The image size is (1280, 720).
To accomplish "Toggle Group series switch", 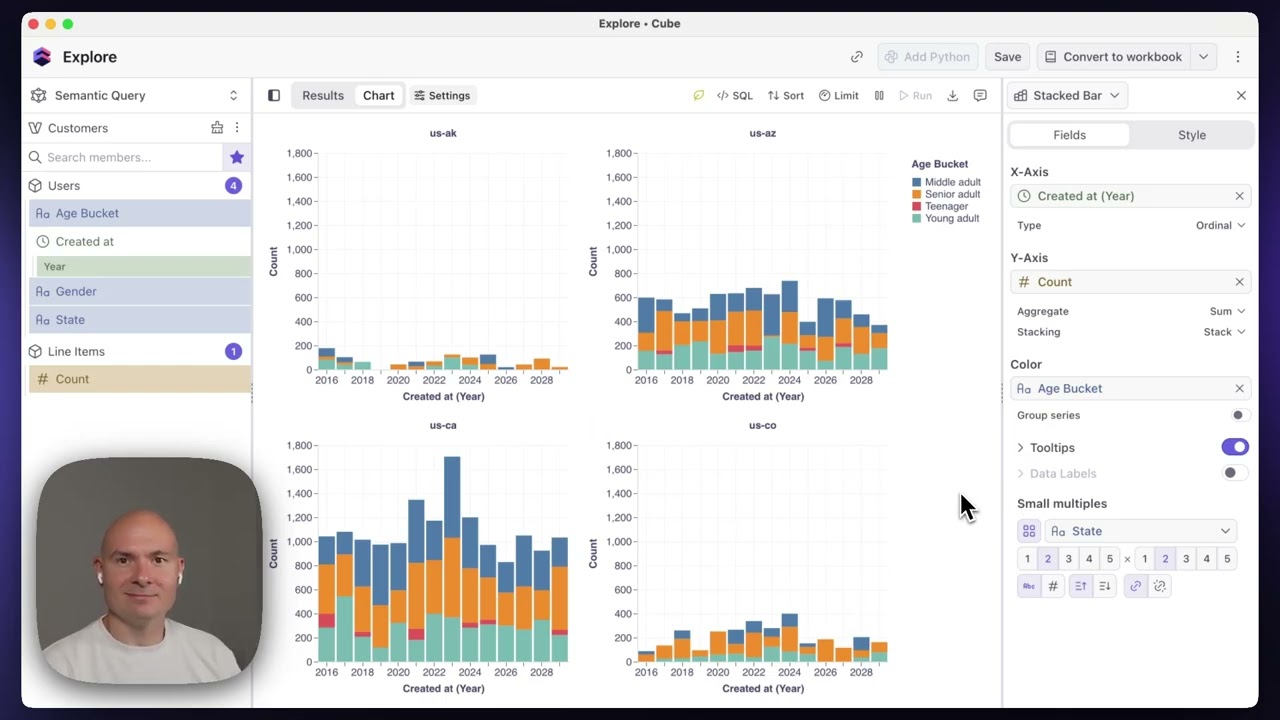I will [x=1238, y=415].
